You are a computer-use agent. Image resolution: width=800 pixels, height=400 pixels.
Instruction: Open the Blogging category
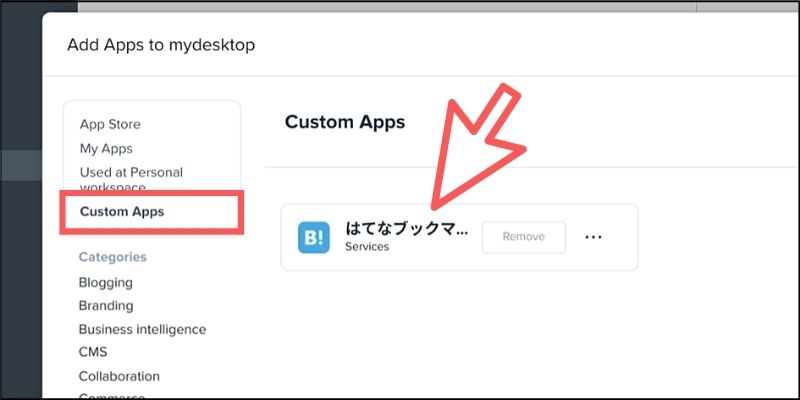pyautogui.click(x=106, y=283)
